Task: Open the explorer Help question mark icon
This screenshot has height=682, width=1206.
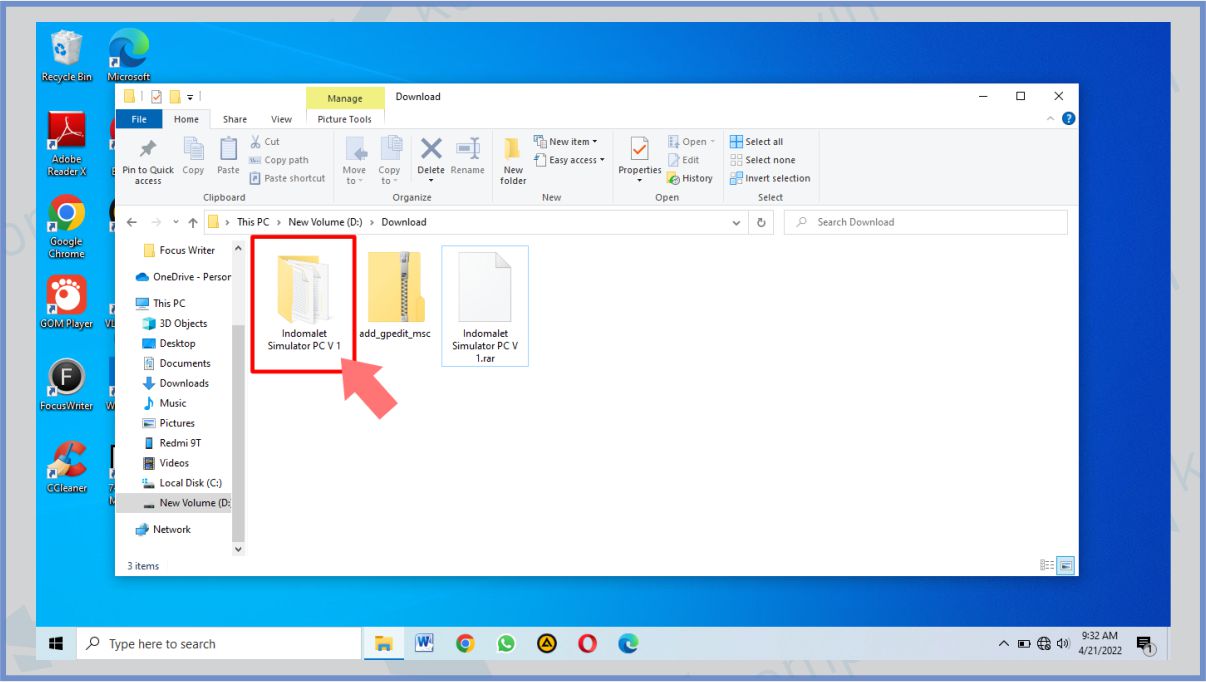Action: [x=1068, y=119]
